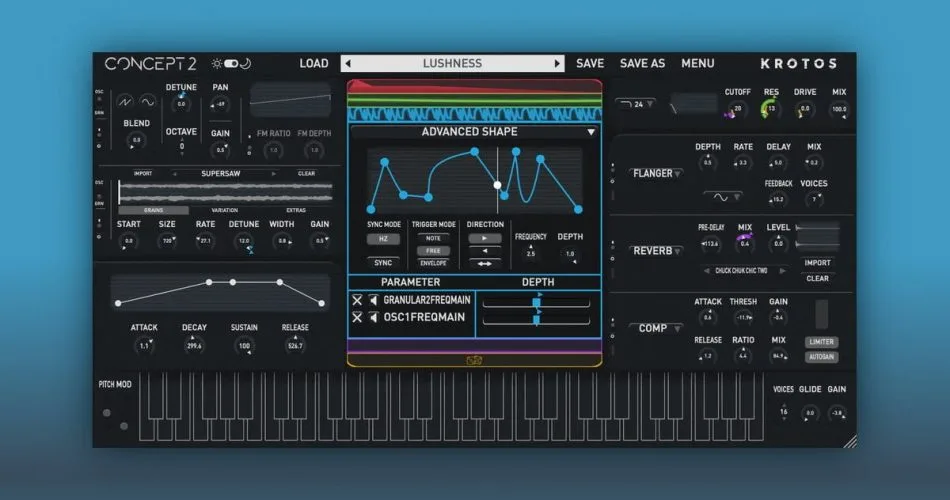This screenshot has width=950, height=500.
Task: Select the sawtooth waveform icon in oscillator
Action: pyautogui.click(x=125, y=102)
